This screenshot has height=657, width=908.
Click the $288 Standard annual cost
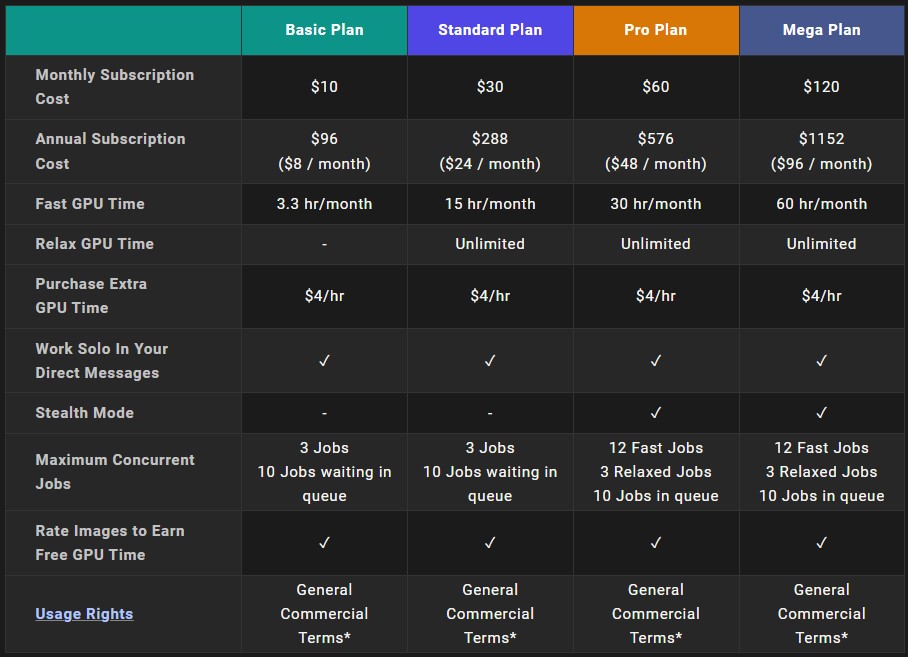[x=490, y=139]
